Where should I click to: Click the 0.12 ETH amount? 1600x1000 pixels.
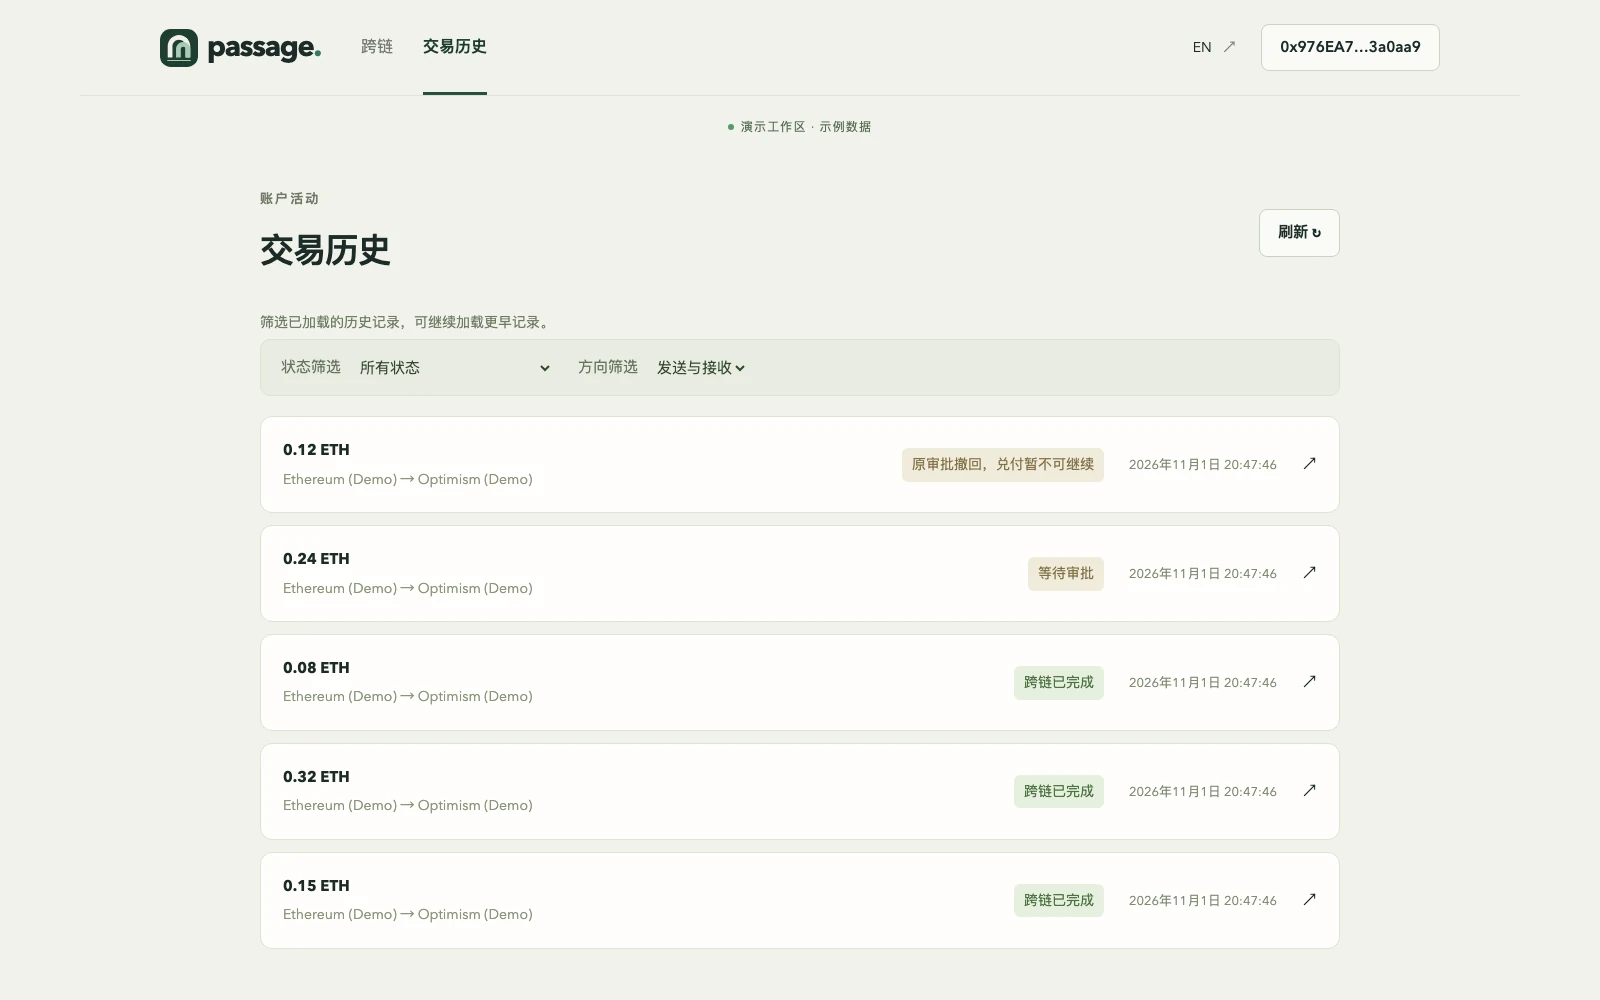click(x=316, y=450)
